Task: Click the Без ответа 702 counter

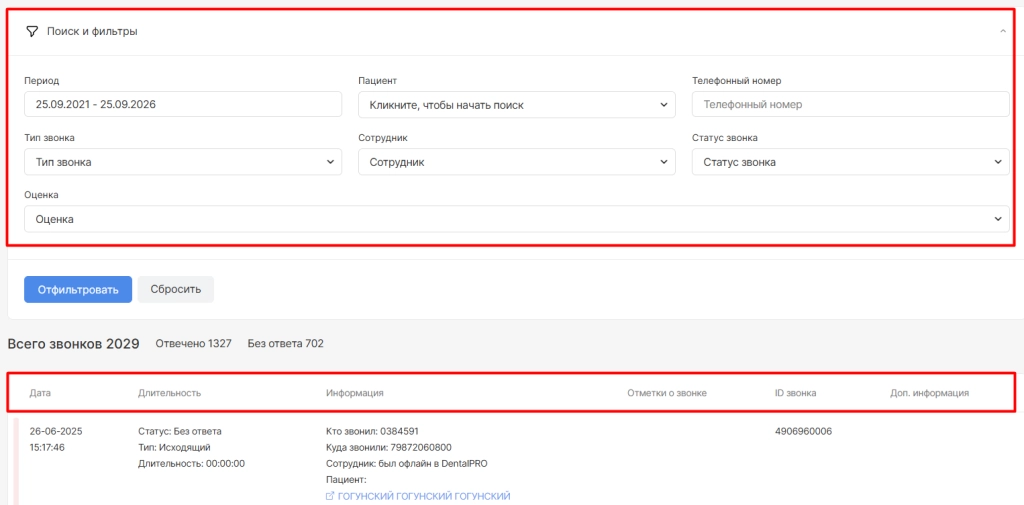Action: pos(285,344)
